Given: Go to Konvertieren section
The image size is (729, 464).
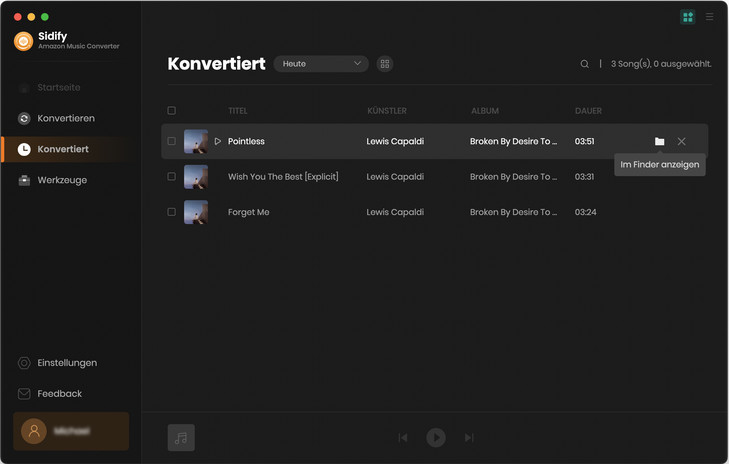Looking at the screenshot, I should (x=66, y=119).
